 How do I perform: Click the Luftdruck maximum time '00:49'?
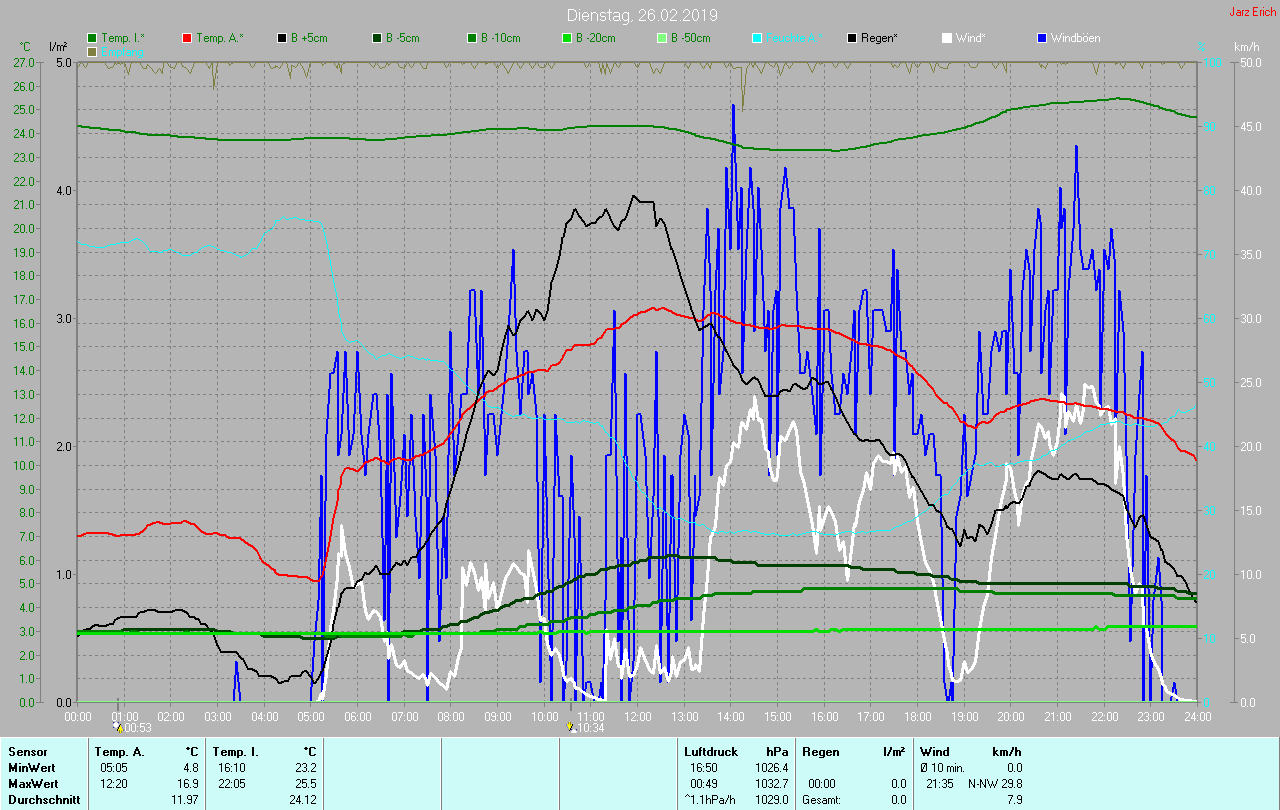(702, 783)
